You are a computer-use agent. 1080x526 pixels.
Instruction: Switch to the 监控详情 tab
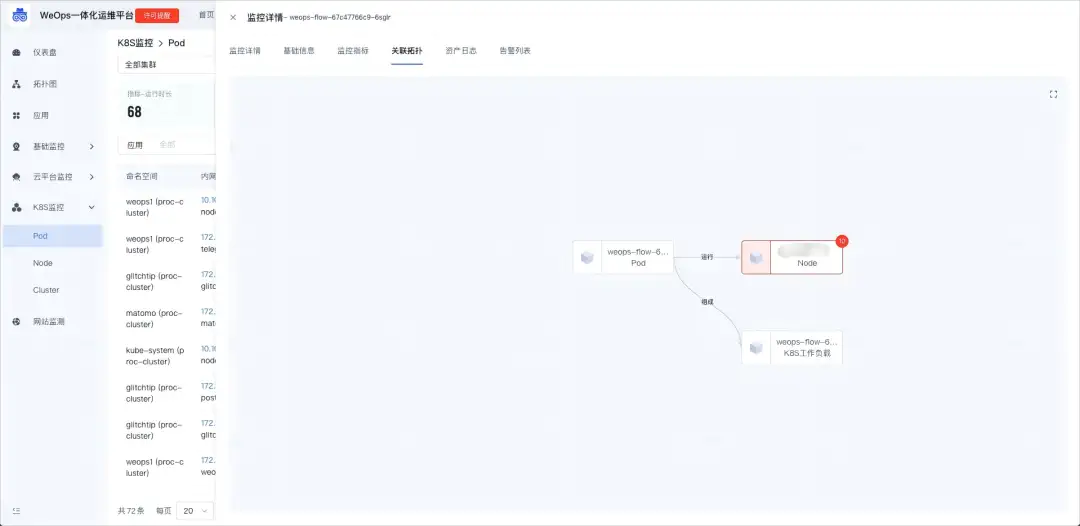[245, 51]
